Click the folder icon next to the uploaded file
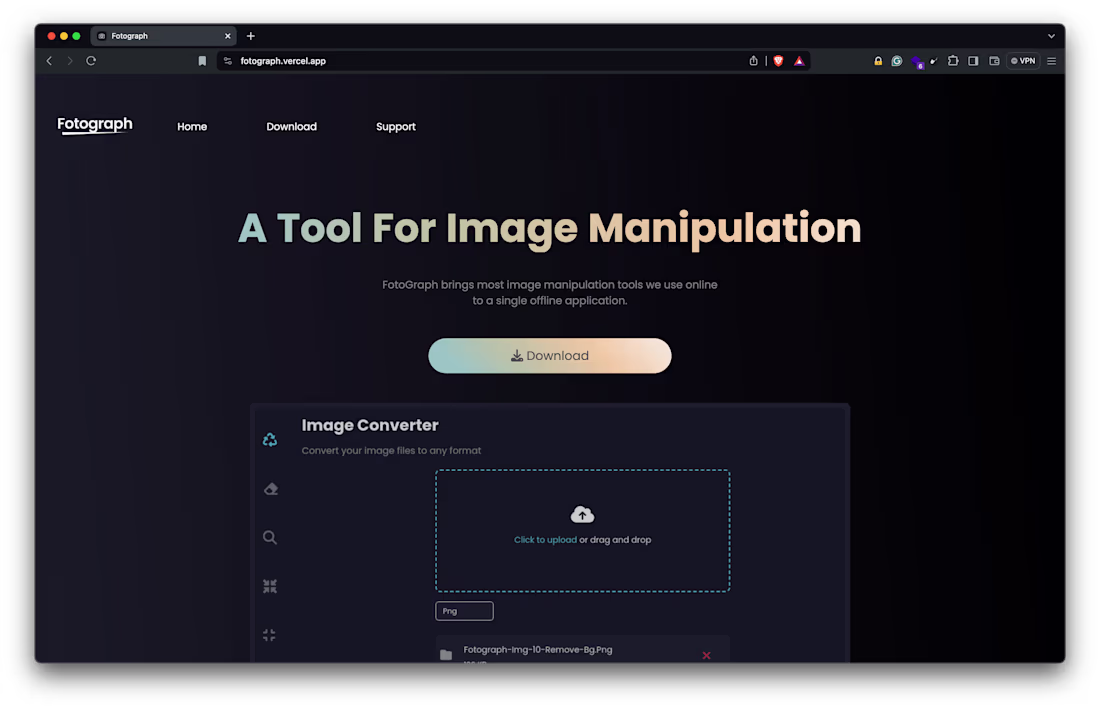 [446, 653]
